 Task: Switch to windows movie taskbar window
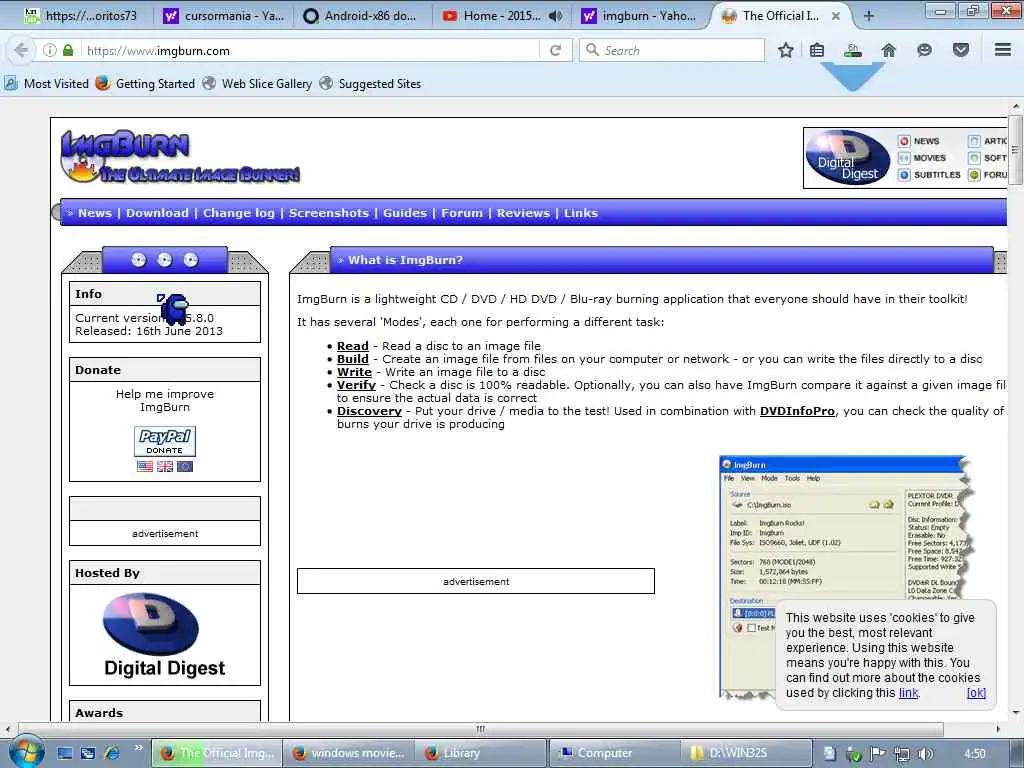(x=350, y=753)
